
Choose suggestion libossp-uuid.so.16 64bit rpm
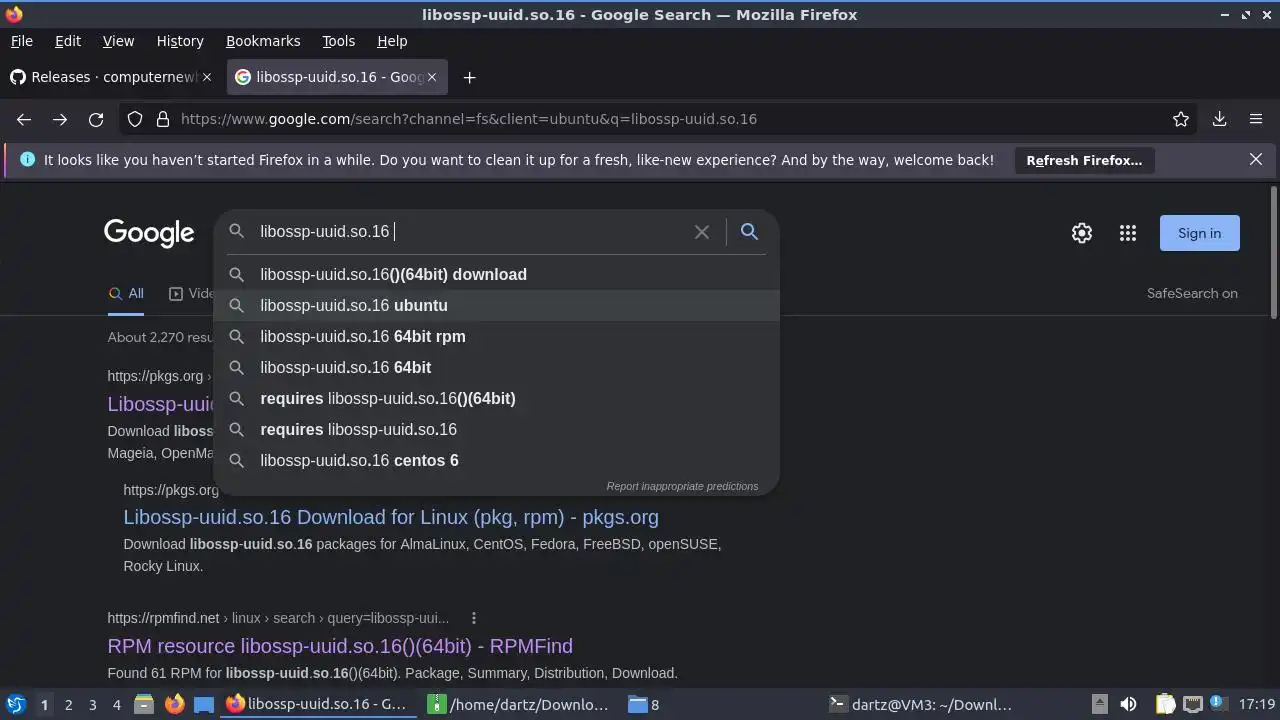click(496, 336)
